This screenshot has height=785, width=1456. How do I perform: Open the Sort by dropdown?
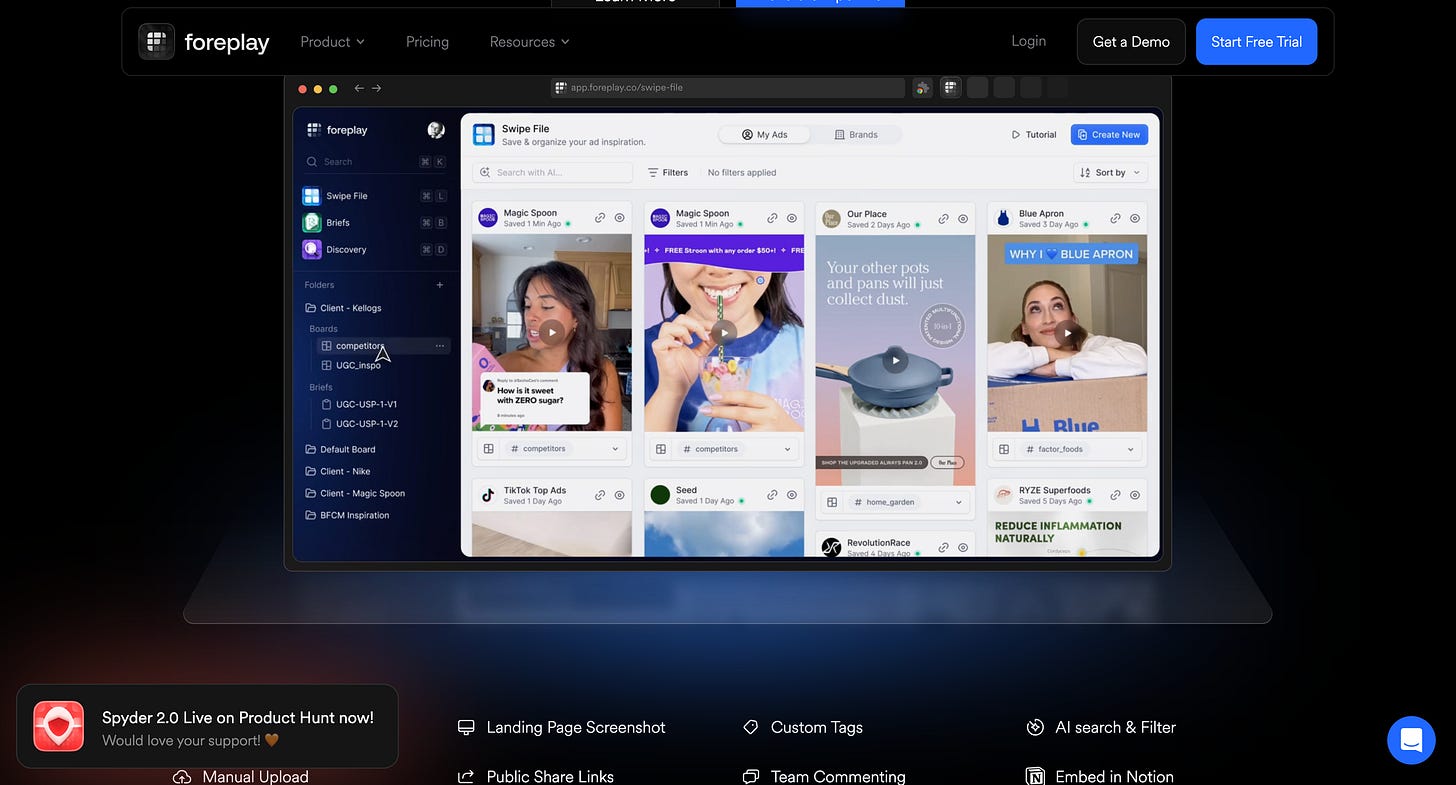(x=1110, y=172)
